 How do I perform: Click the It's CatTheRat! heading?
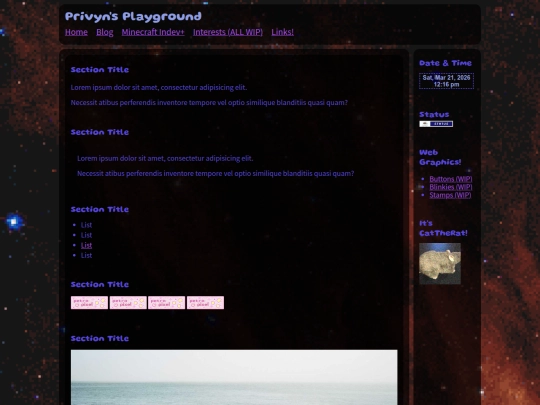click(x=443, y=228)
